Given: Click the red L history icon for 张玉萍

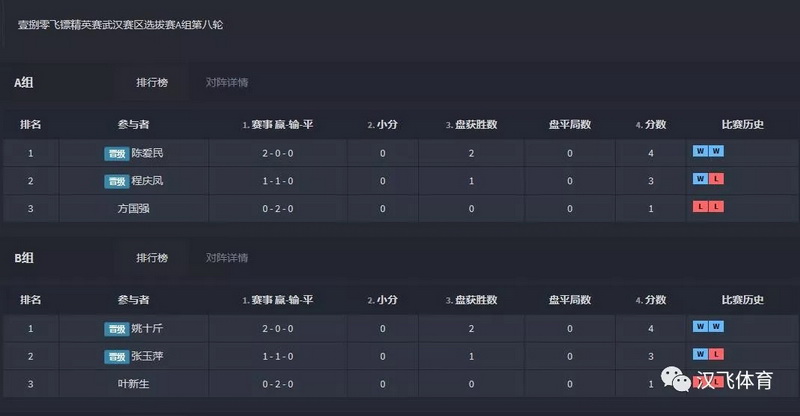Looking at the screenshot, I should [716, 354].
